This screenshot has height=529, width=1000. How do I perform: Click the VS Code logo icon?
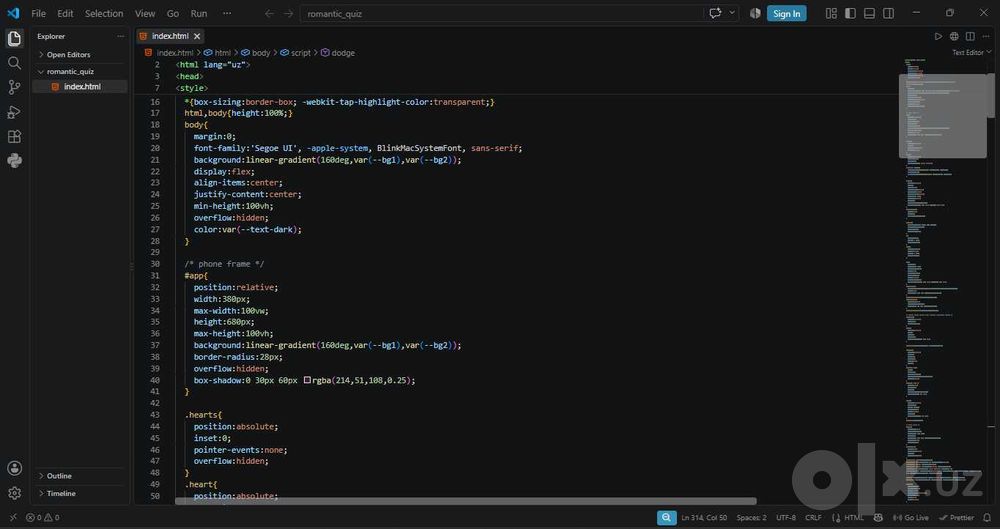(13, 13)
